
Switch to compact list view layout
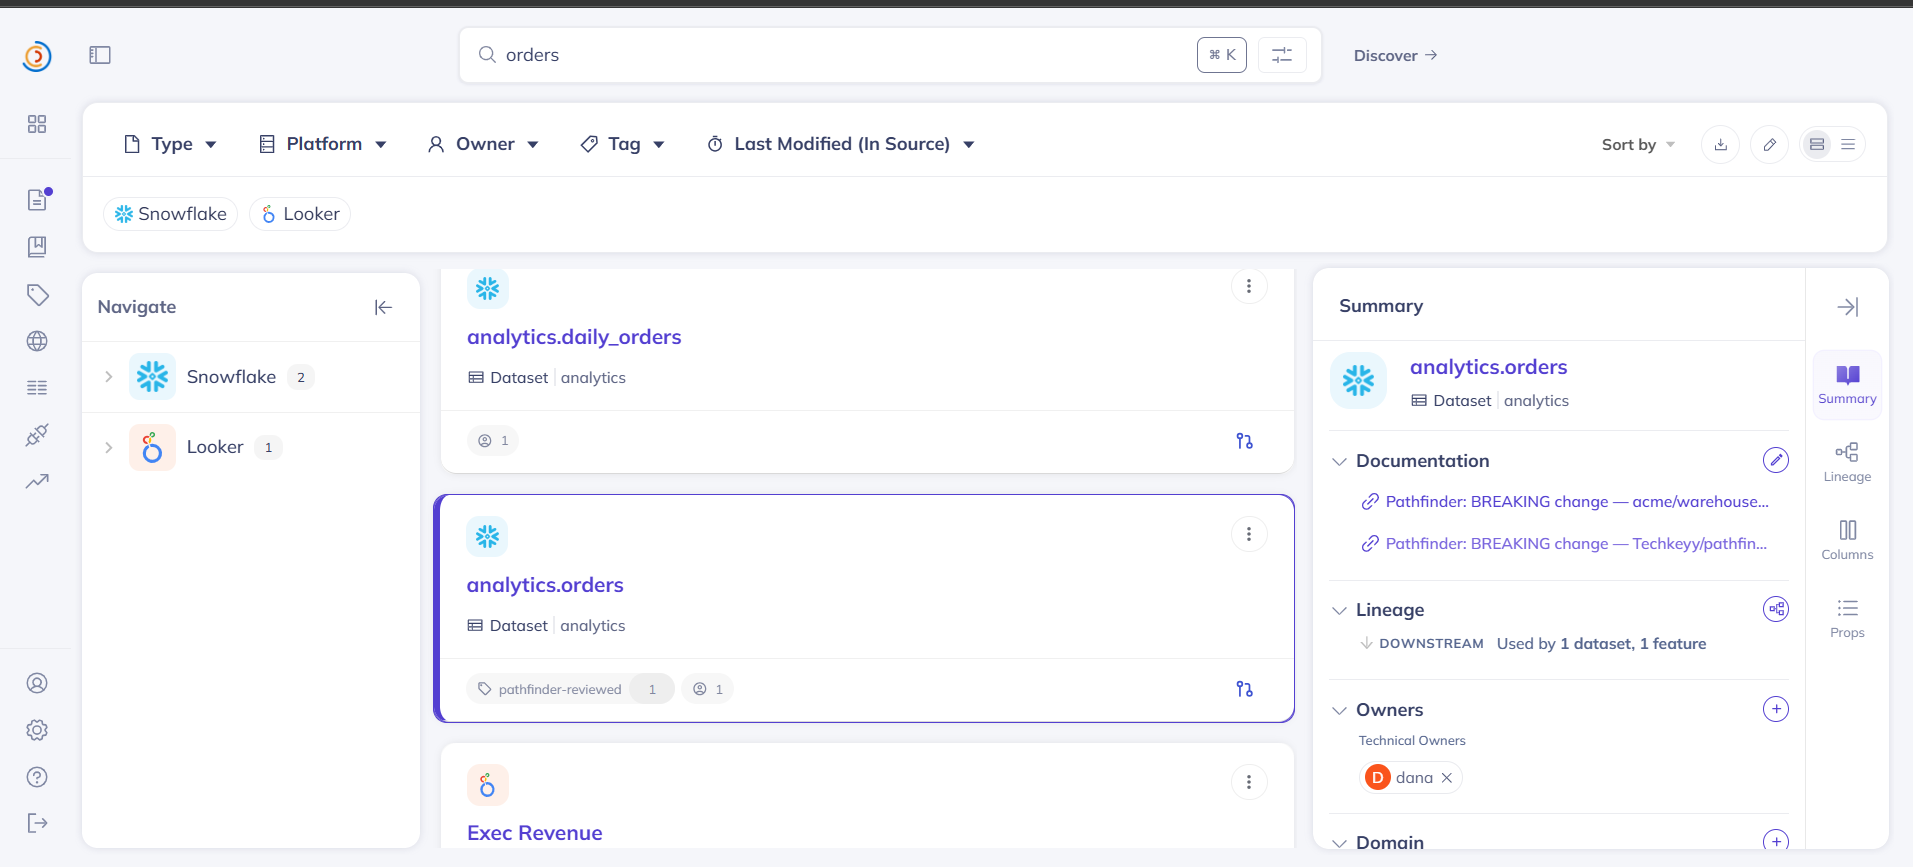pos(1848,145)
